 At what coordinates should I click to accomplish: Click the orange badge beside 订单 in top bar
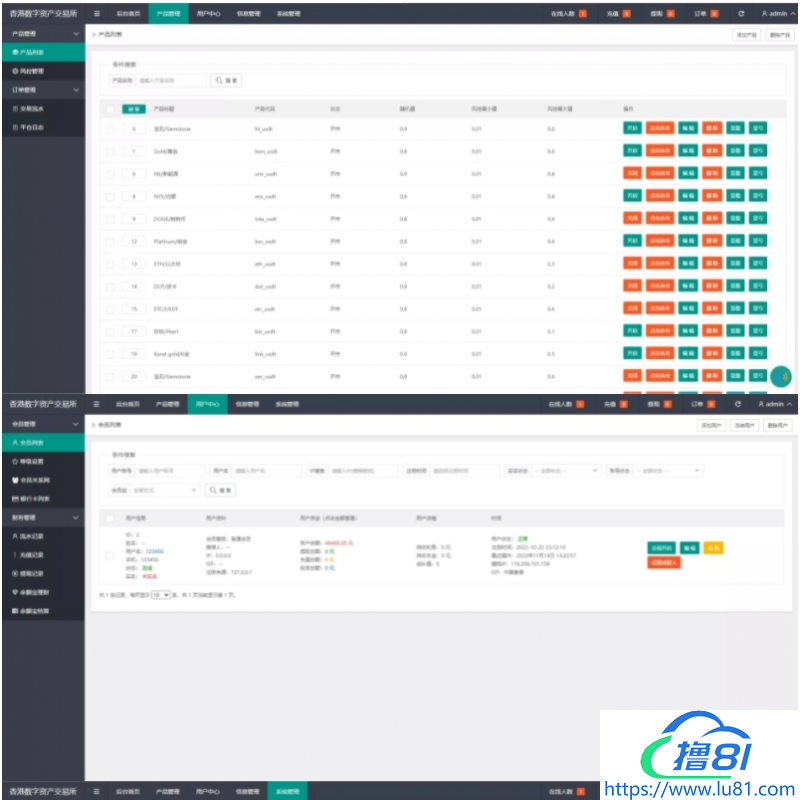point(713,14)
